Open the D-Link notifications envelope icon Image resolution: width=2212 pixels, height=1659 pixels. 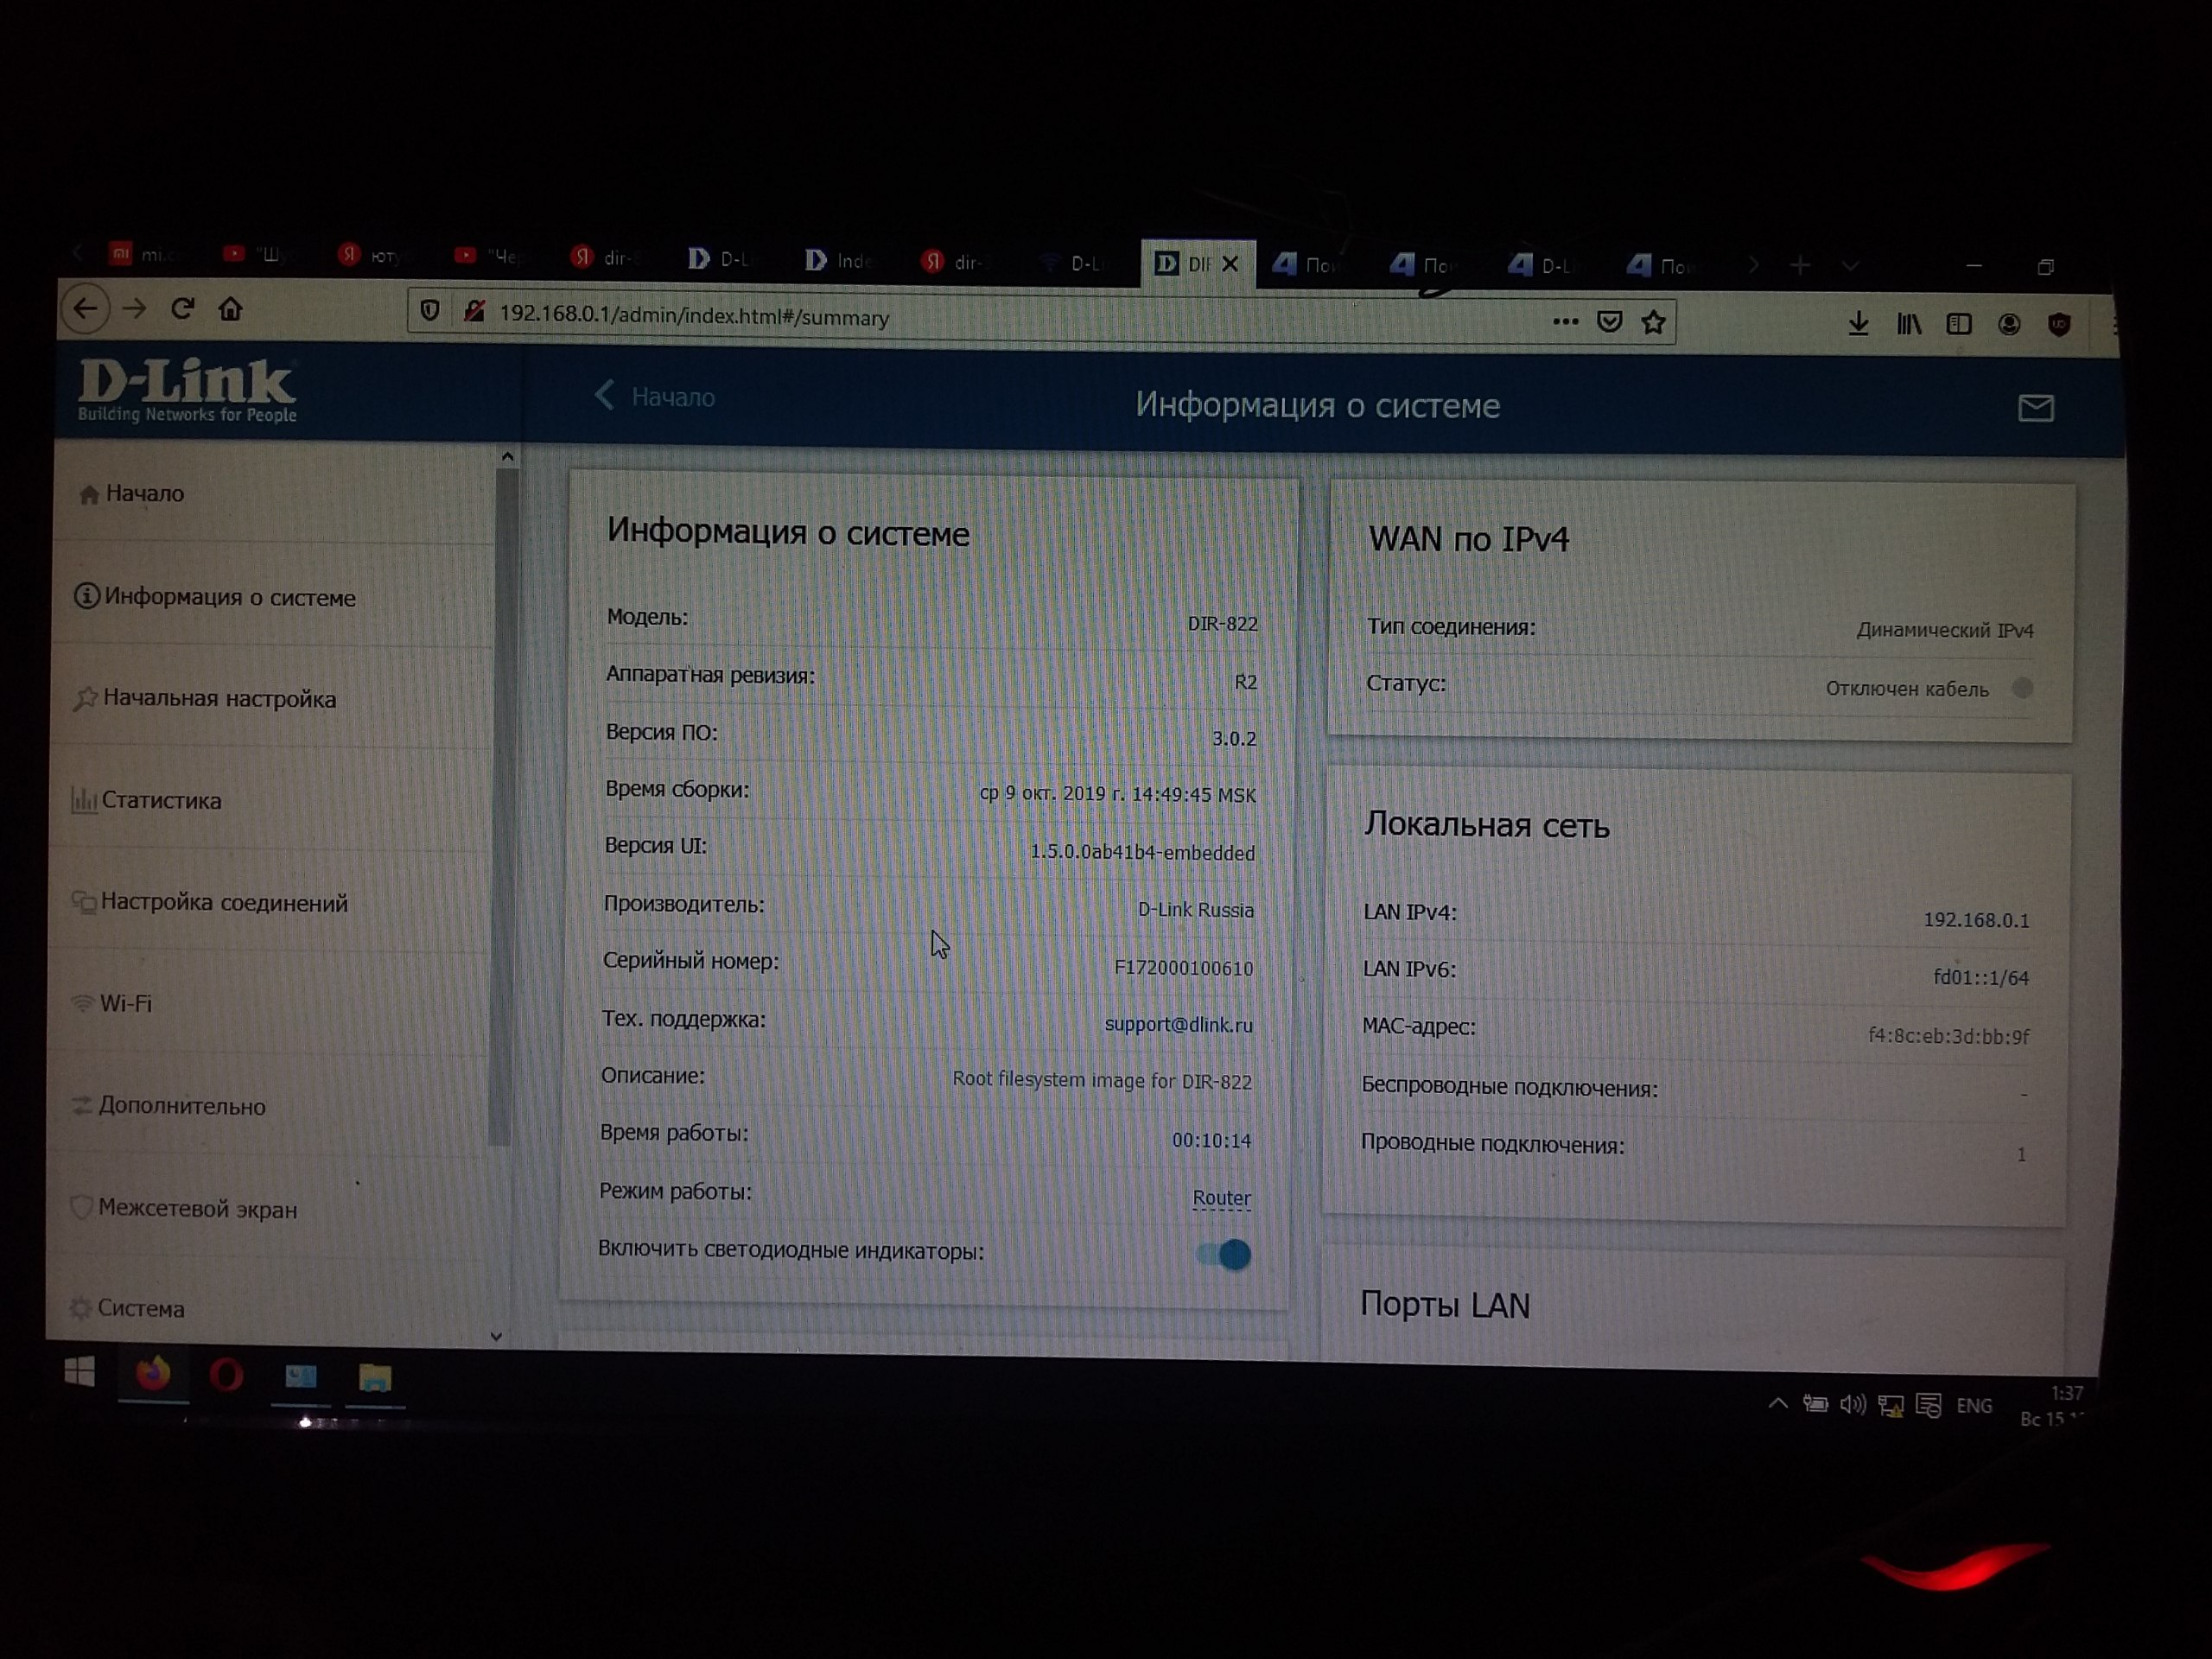(2035, 407)
